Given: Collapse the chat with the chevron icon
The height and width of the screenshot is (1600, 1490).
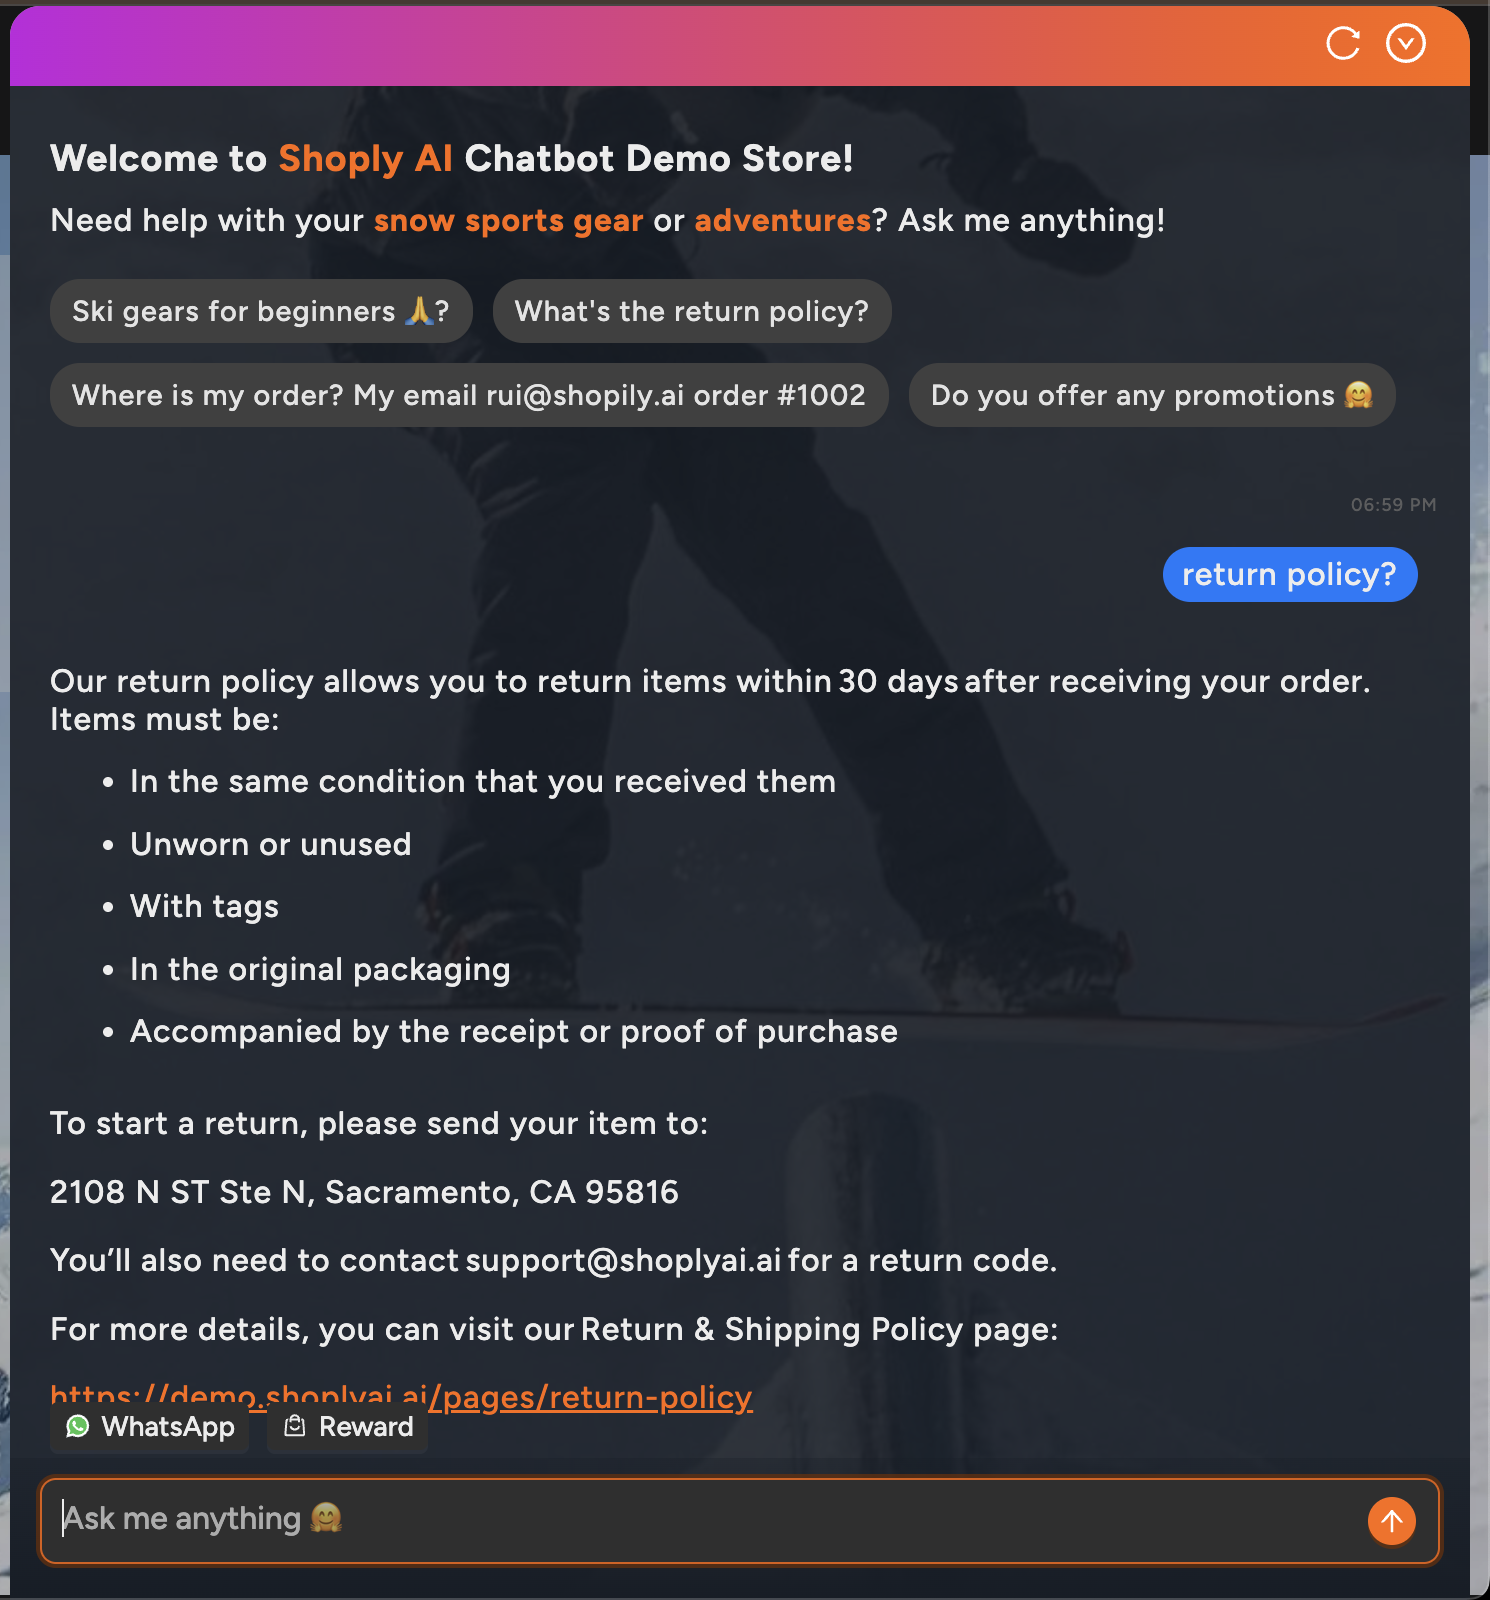Looking at the screenshot, I should (x=1405, y=44).
